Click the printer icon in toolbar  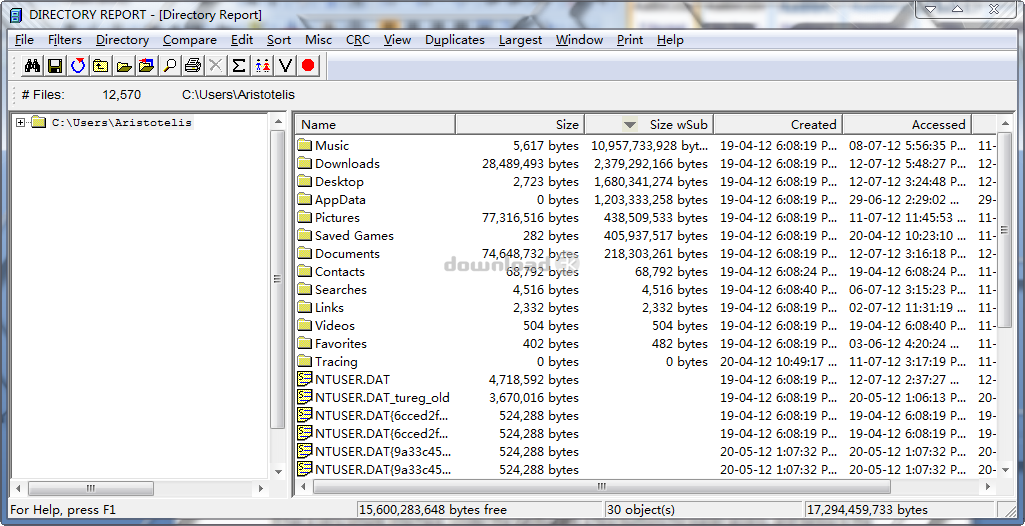[193, 66]
